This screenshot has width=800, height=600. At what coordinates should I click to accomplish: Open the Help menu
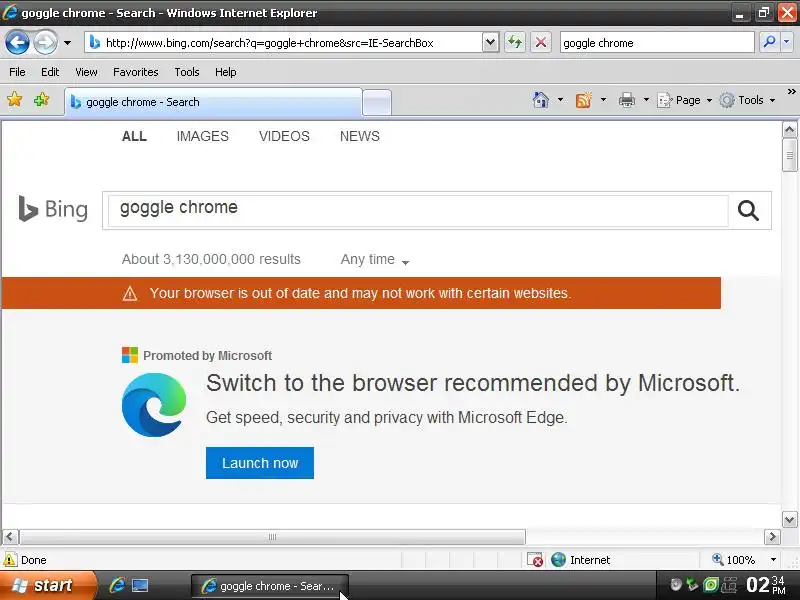[226, 72]
